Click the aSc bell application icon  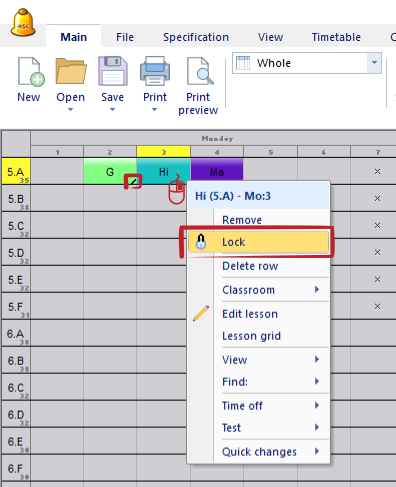tap(23, 23)
